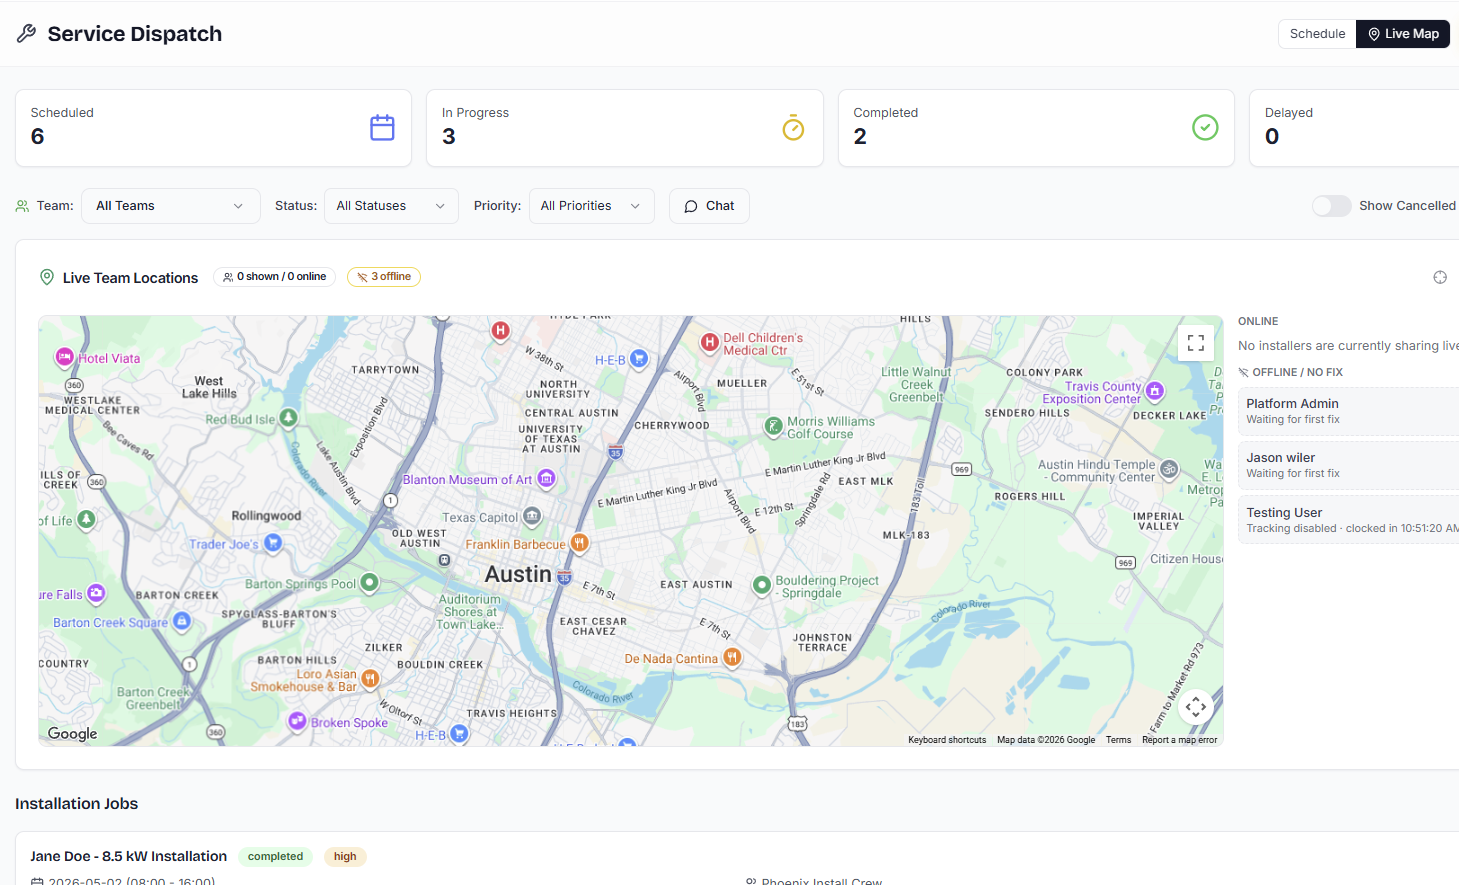Click the high priority badge
This screenshot has width=1459, height=885.
pos(345,857)
